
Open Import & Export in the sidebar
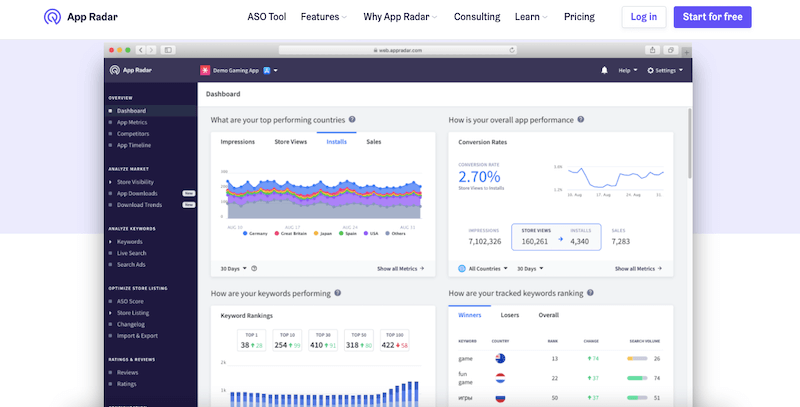tap(137, 336)
